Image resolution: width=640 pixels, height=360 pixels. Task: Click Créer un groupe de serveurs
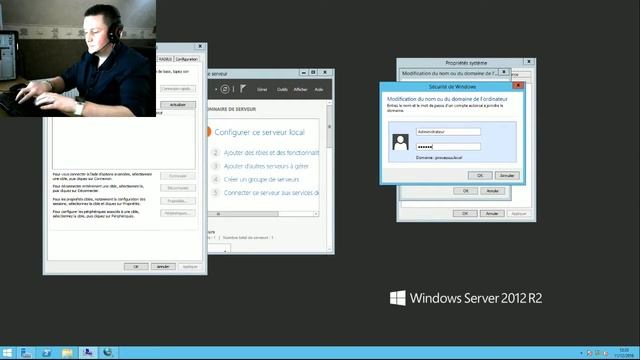tap(261, 180)
